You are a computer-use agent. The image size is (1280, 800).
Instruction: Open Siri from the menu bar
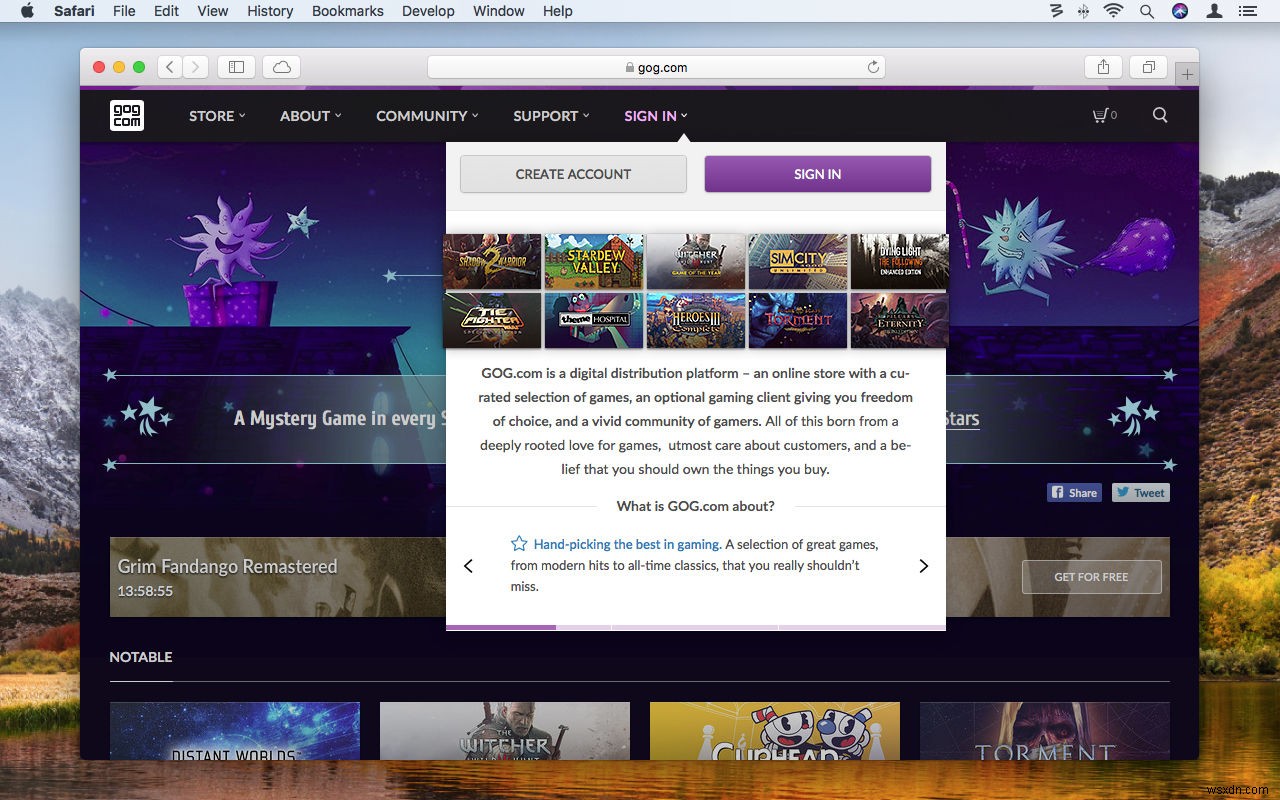tap(1180, 11)
